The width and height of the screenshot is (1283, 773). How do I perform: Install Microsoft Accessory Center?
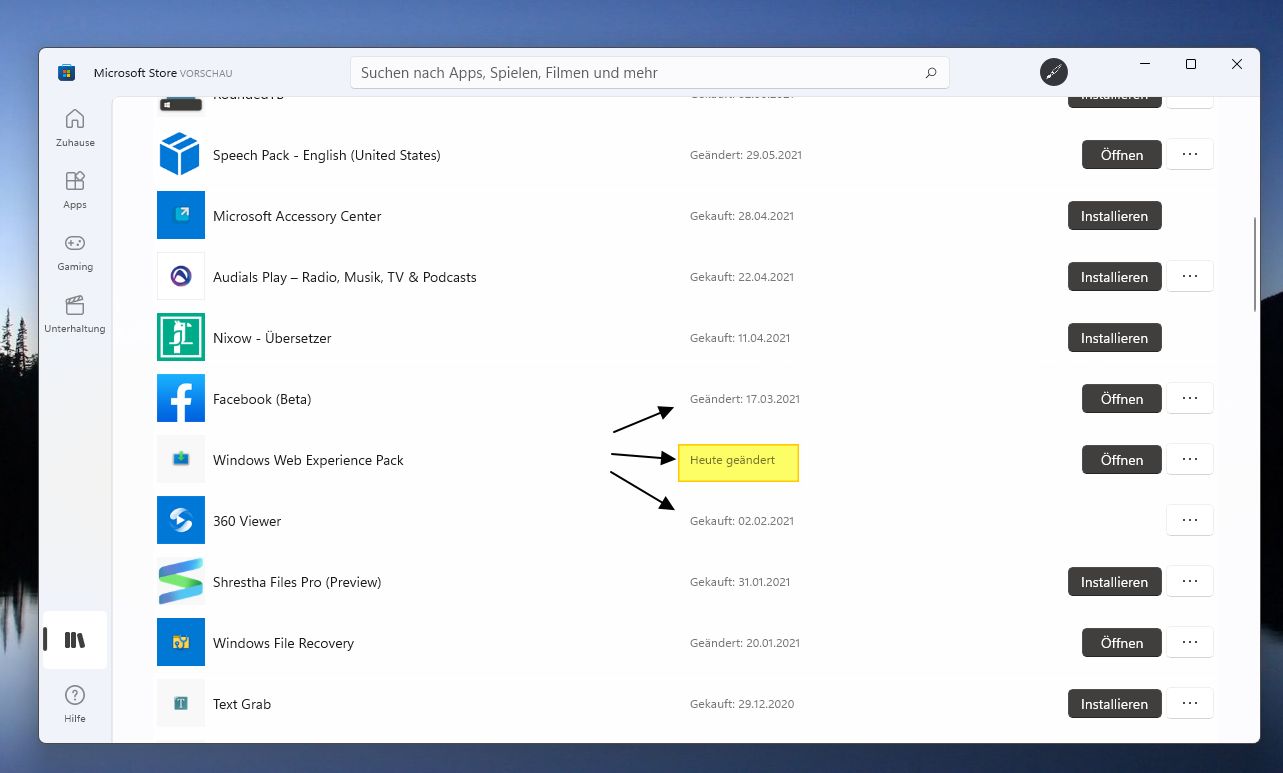pyautogui.click(x=1115, y=216)
